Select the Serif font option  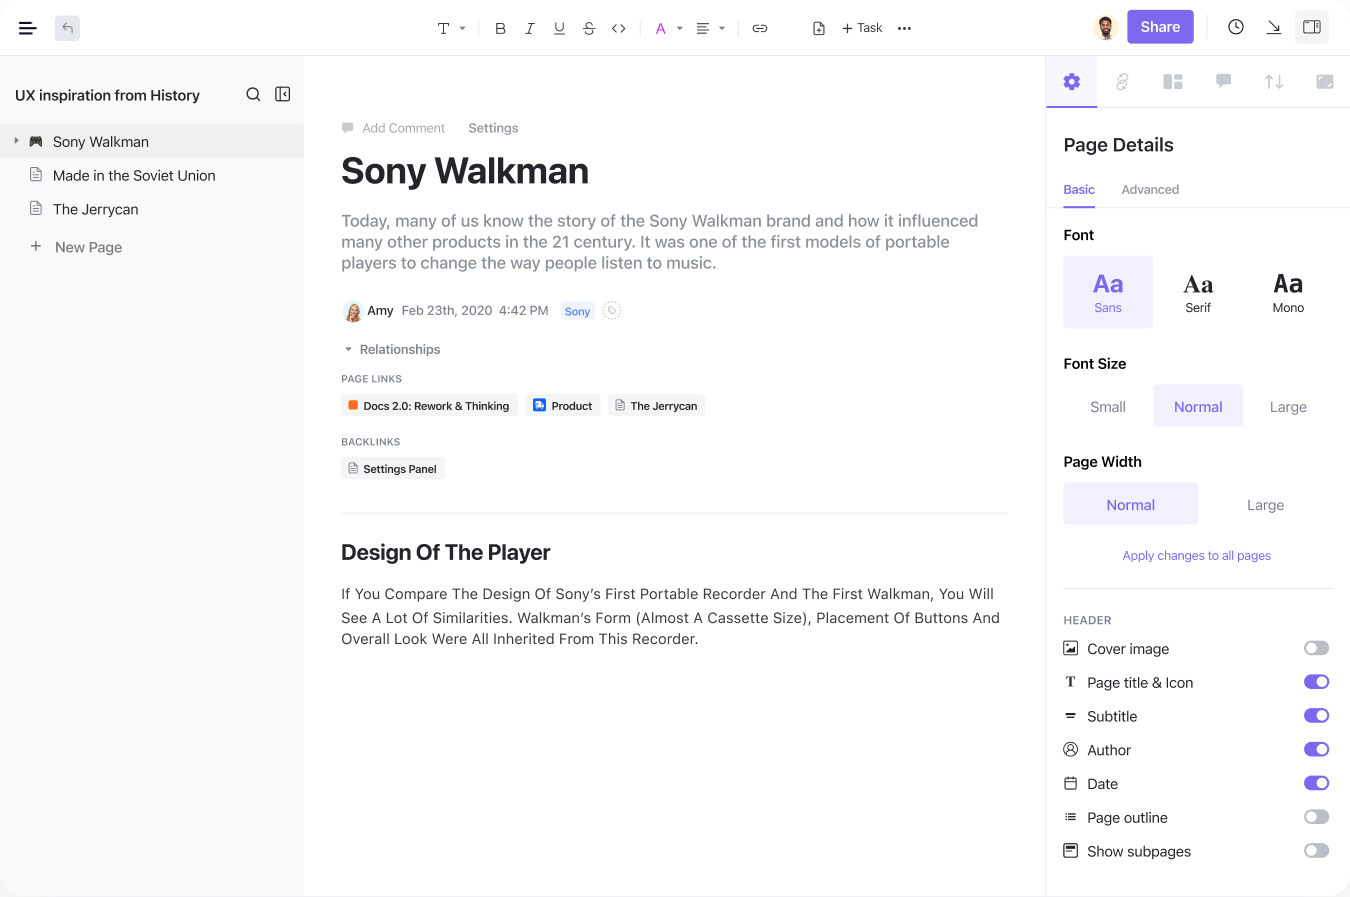(1198, 292)
